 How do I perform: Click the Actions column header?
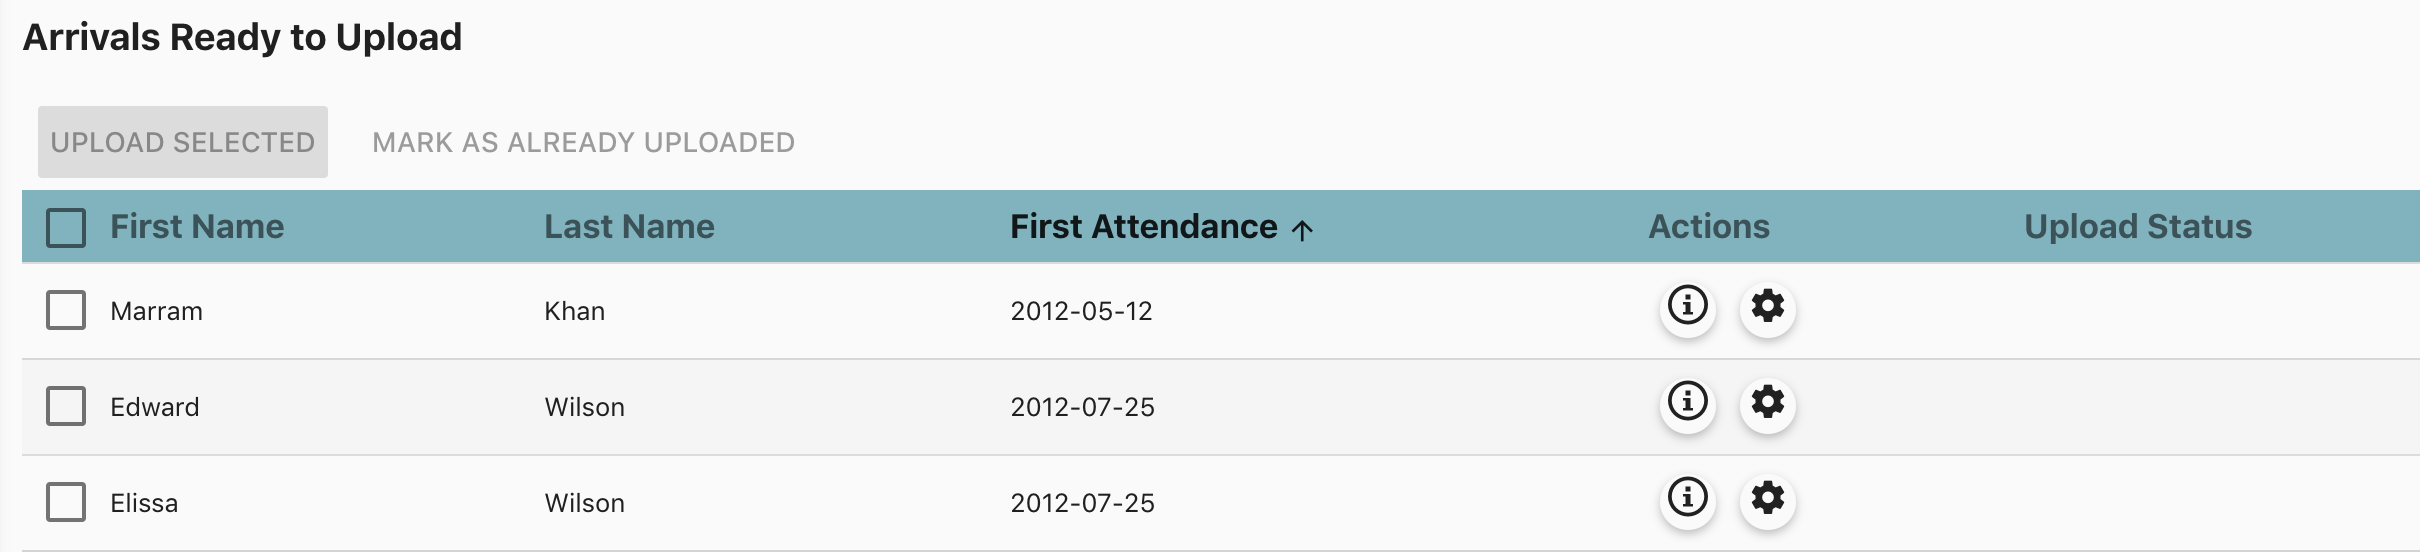pos(1709,227)
